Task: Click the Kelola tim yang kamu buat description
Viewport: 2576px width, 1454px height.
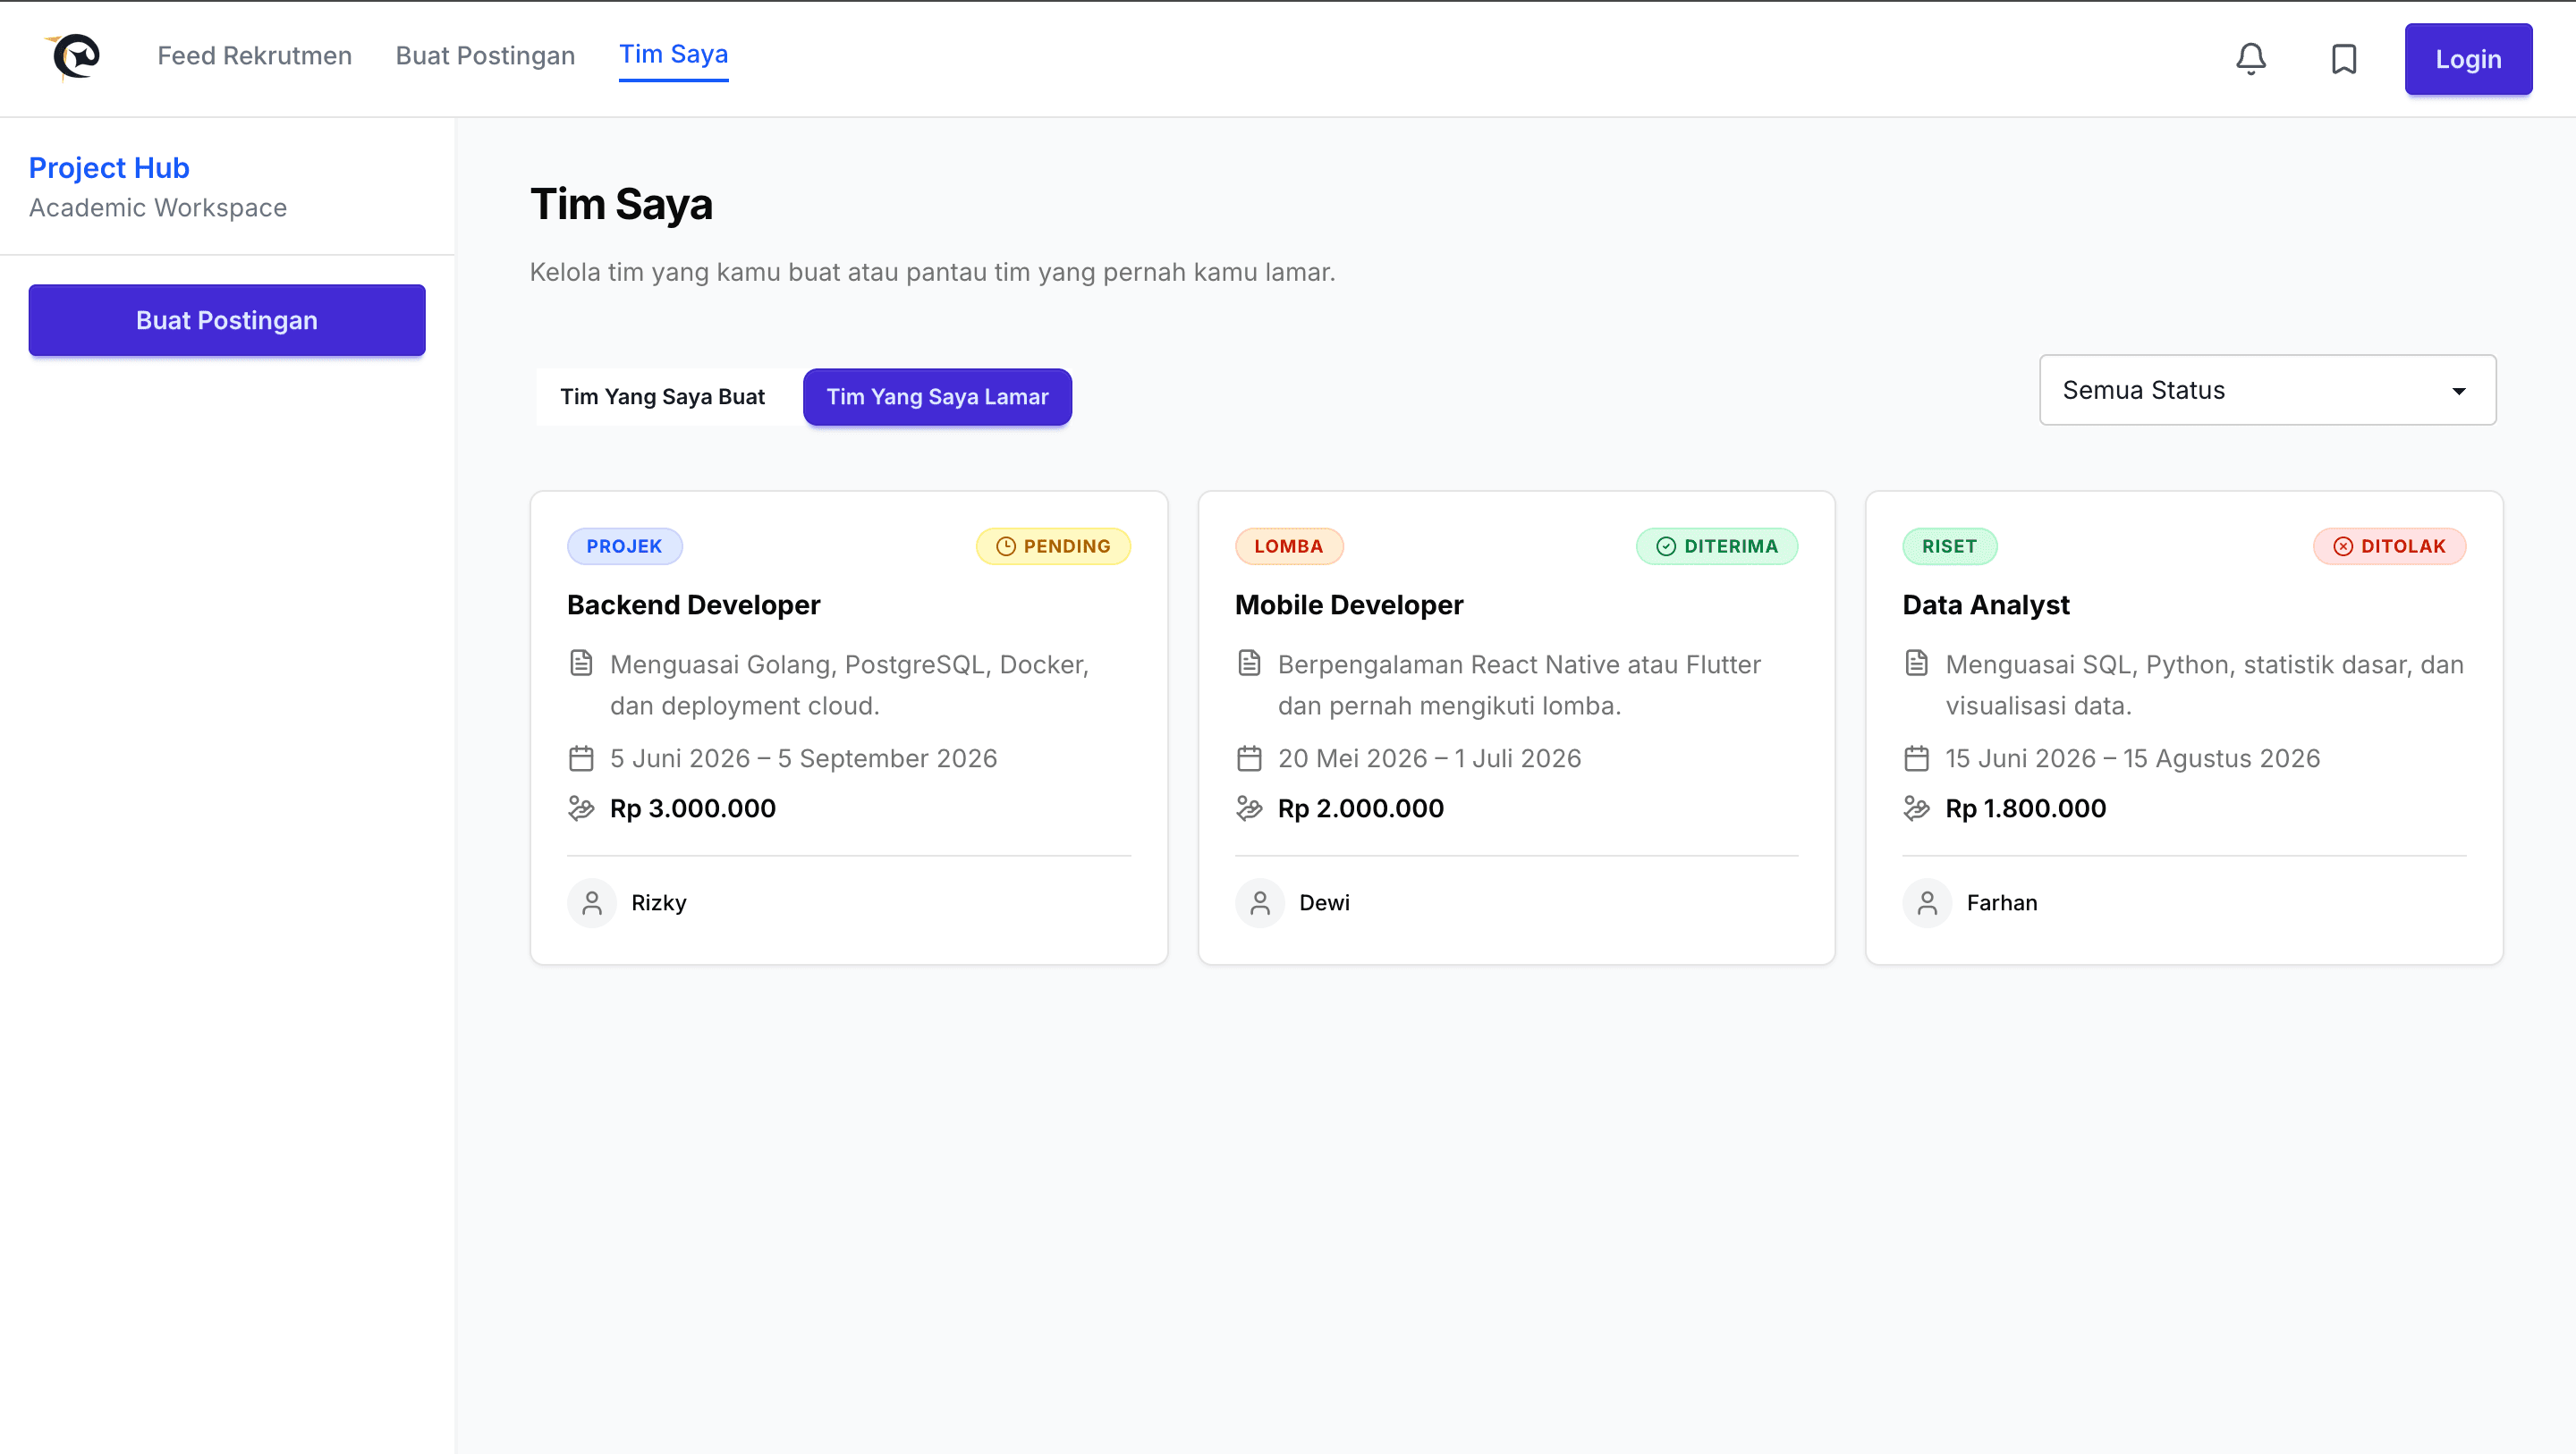Action: click(x=932, y=272)
